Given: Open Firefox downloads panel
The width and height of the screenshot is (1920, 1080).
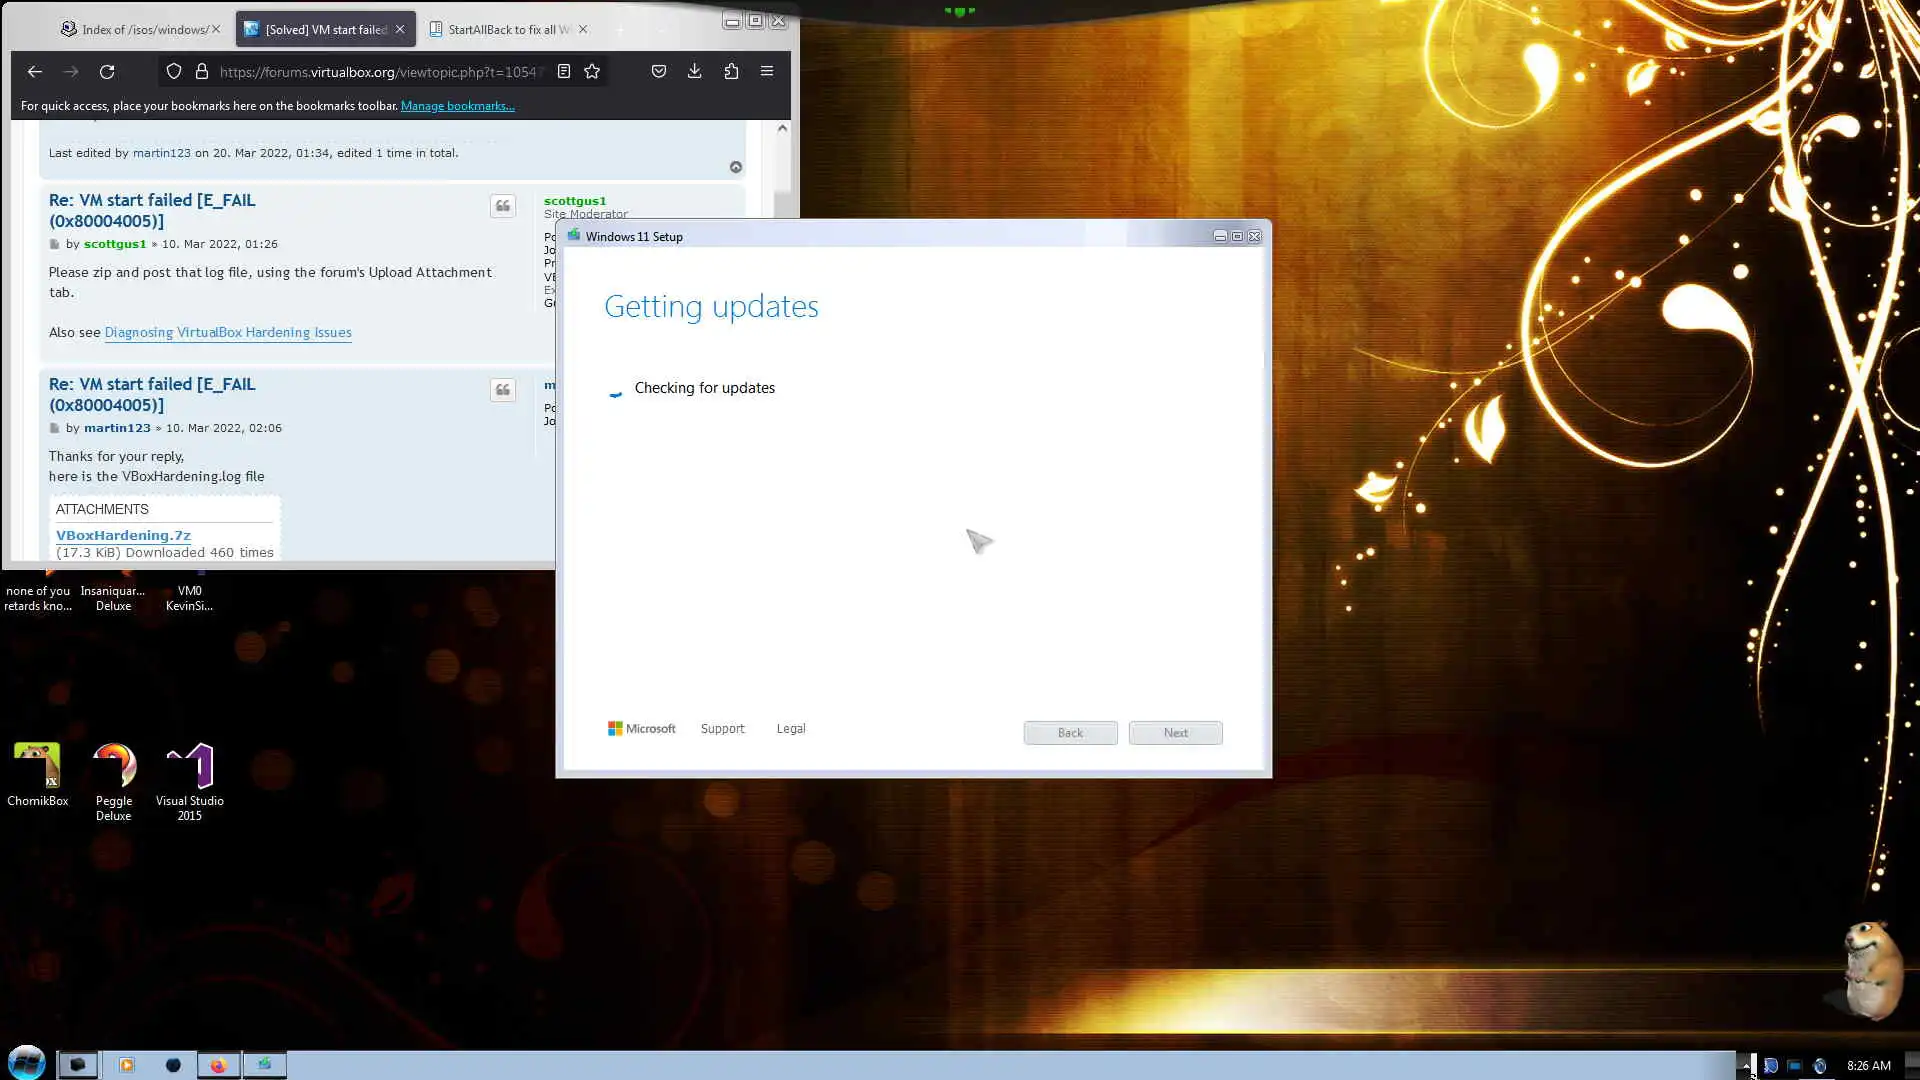Looking at the screenshot, I should pos(694,71).
